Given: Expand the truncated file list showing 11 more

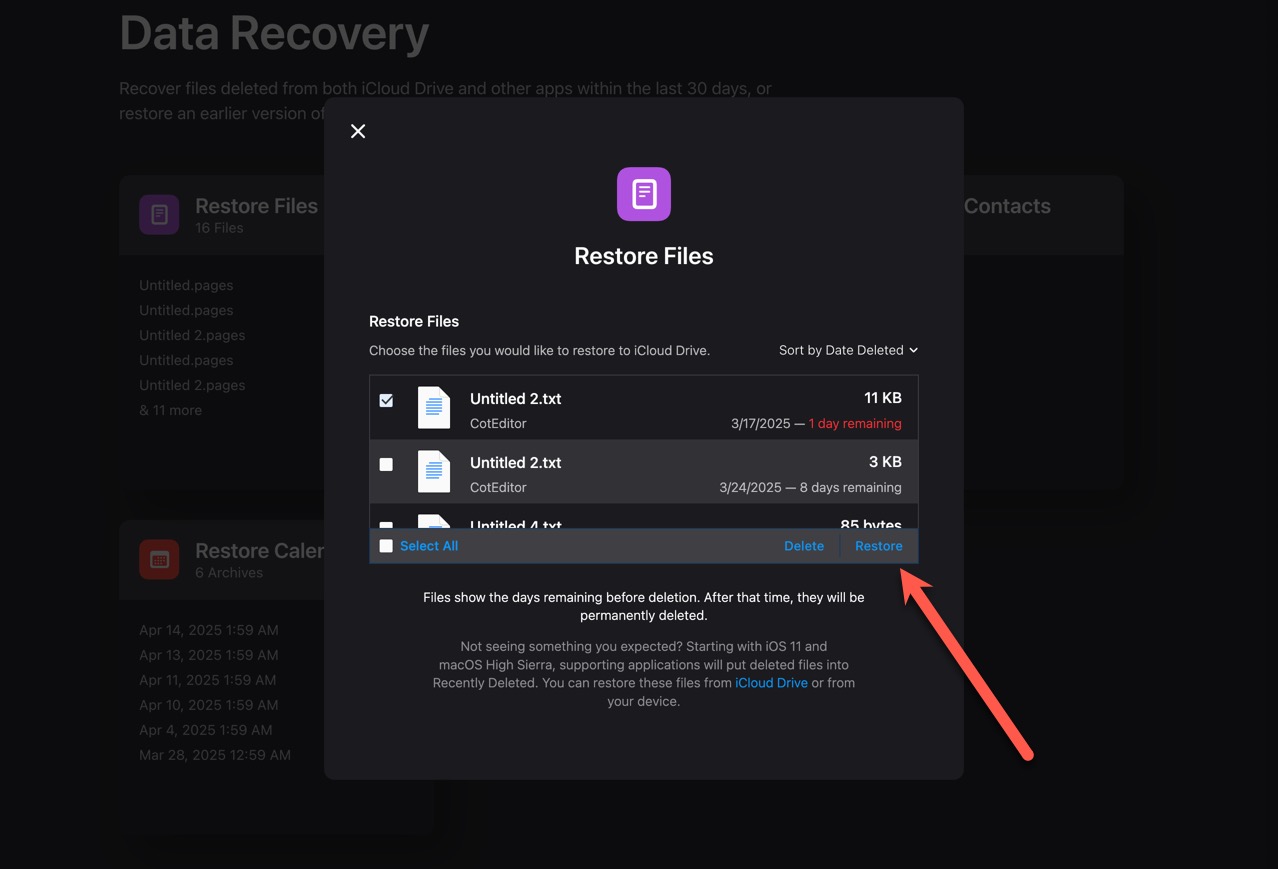Looking at the screenshot, I should 171,410.
